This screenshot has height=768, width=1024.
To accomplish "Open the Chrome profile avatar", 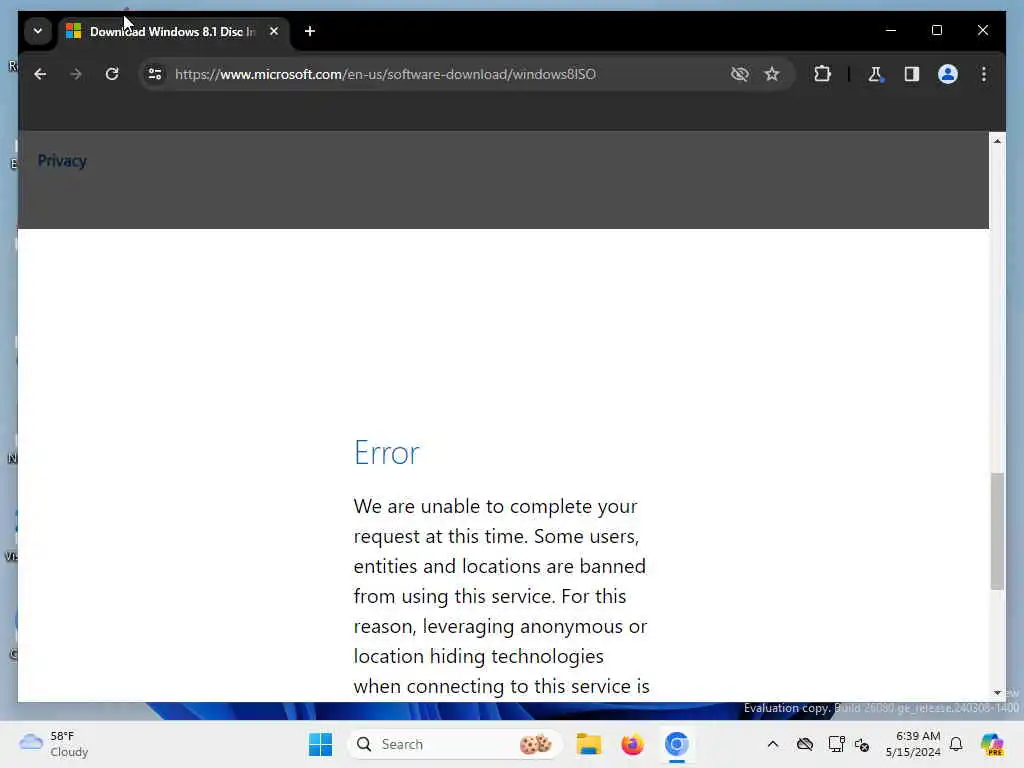I will coord(948,74).
